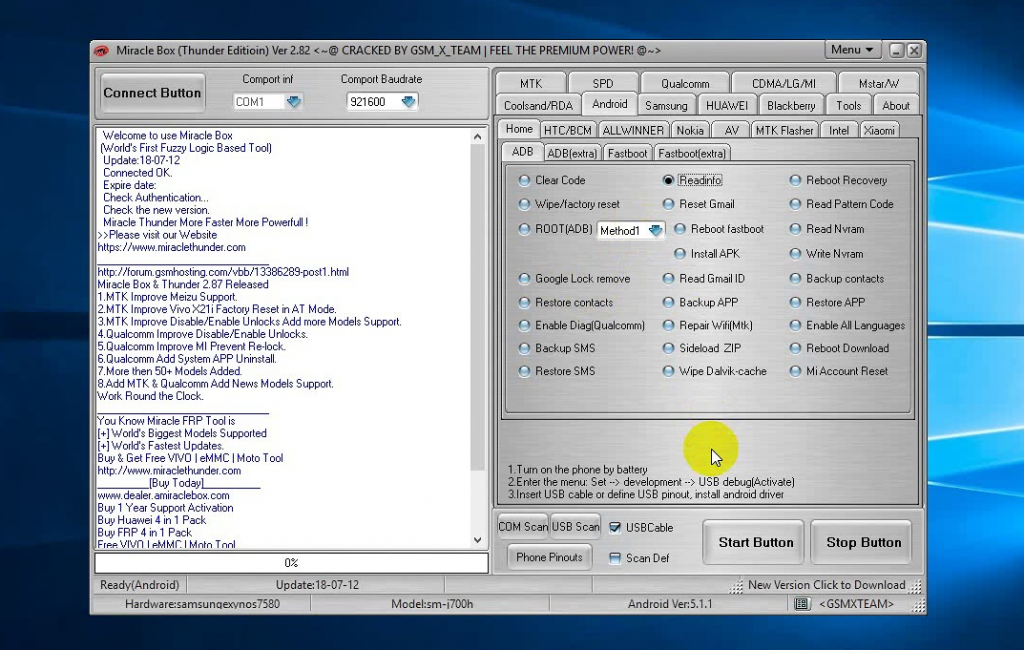Image resolution: width=1024 pixels, height=650 pixels.
Task: Click the Hardware:samsungexynos7580 status entry
Action: pos(202,604)
